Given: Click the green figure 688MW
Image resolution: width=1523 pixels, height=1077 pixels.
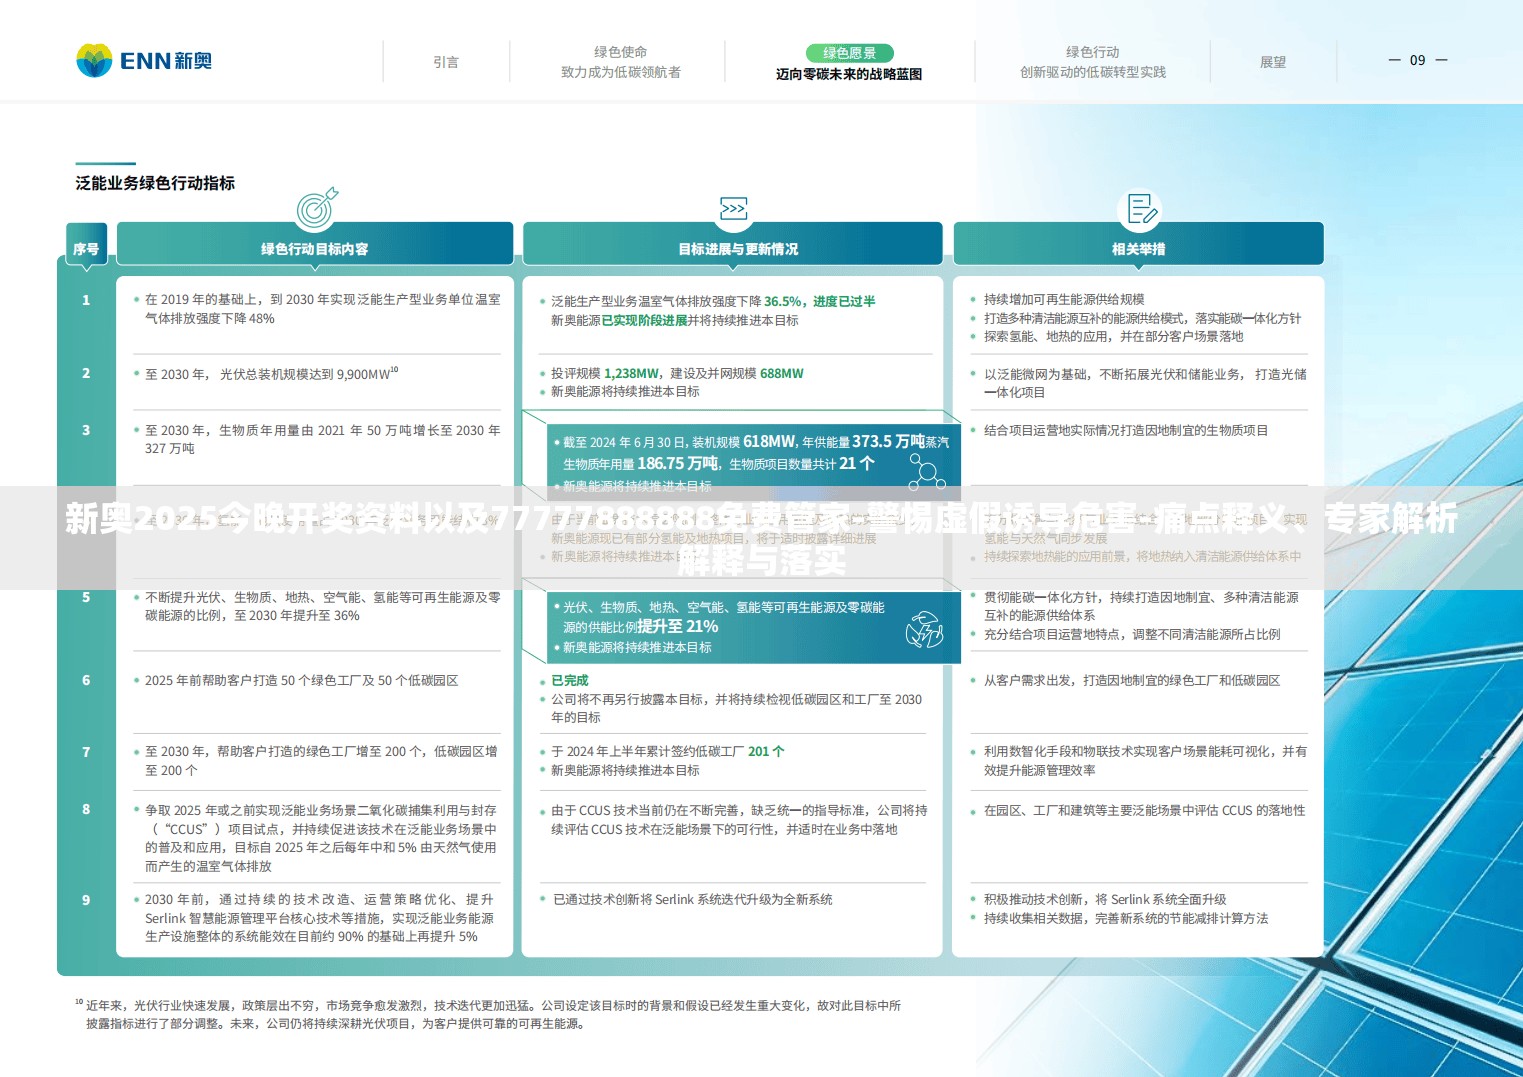Looking at the screenshot, I should coord(781,374).
